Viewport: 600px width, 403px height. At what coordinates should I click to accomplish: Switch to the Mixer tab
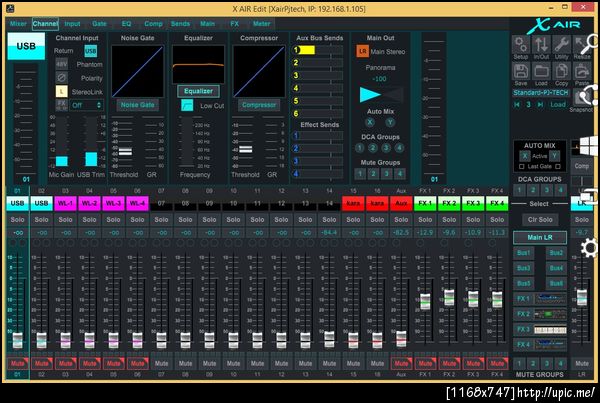click(x=18, y=24)
